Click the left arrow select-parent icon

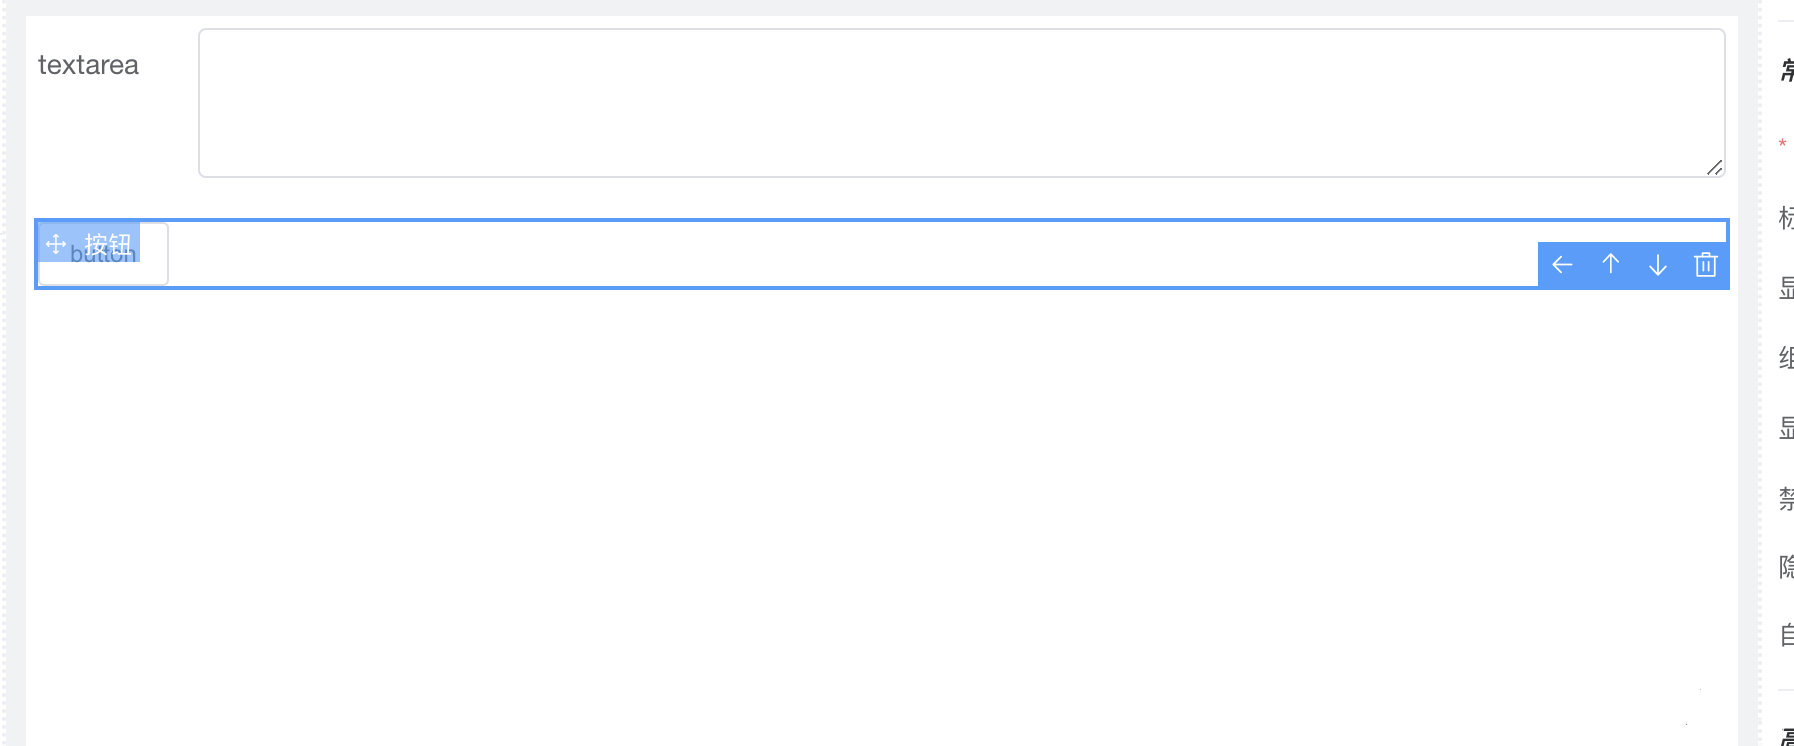[x=1562, y=265]
